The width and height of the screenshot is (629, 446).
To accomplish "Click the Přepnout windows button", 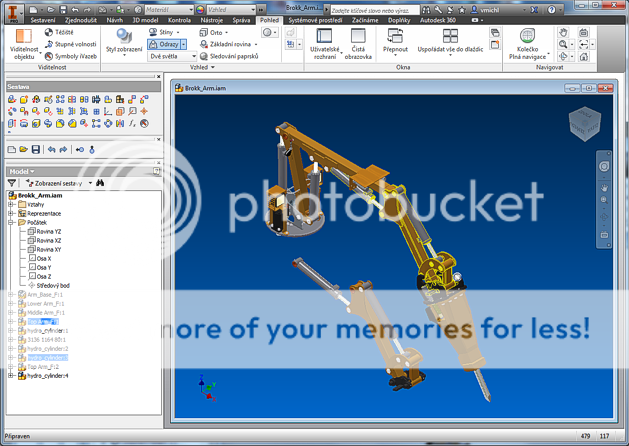I will (x=395, y=41).
